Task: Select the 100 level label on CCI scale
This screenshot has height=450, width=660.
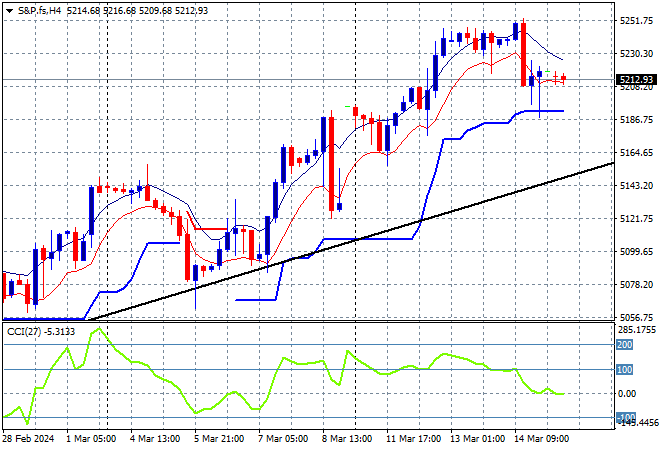Action: click(x=625, y=369)
